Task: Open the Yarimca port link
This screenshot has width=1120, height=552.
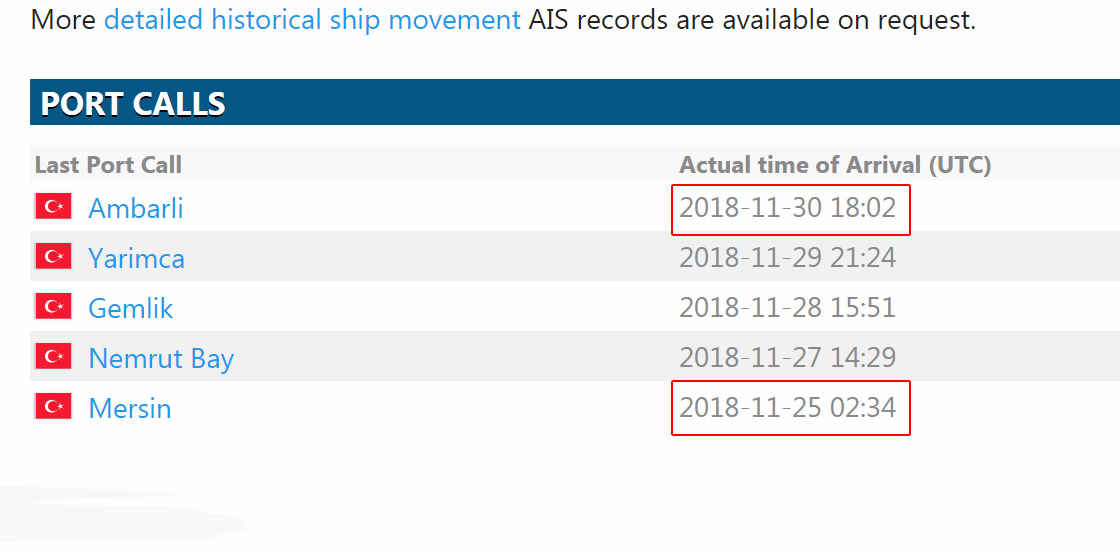Action: (136, 258)
